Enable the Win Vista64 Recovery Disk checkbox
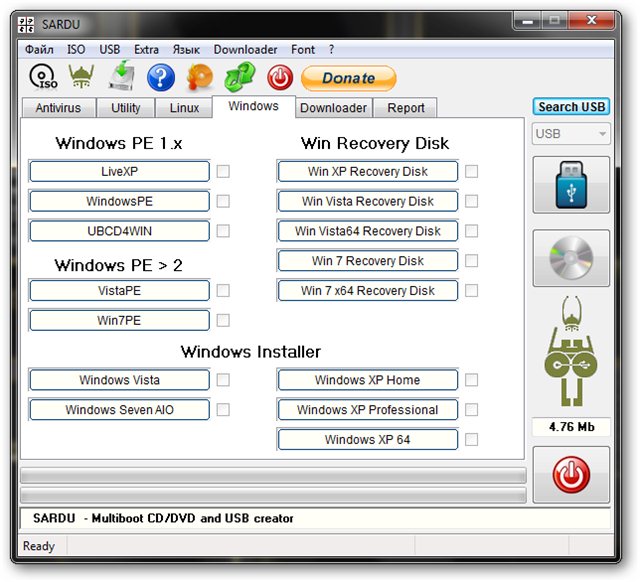The height and width of the screenshot is (582, 640). click(x=471, y=231)
